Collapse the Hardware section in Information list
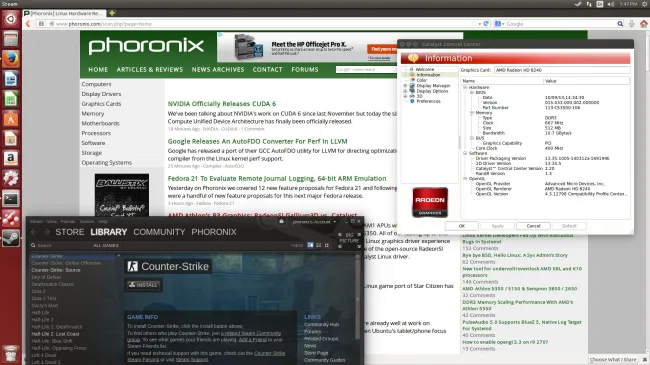650x365 pixels. click(465, 88)
